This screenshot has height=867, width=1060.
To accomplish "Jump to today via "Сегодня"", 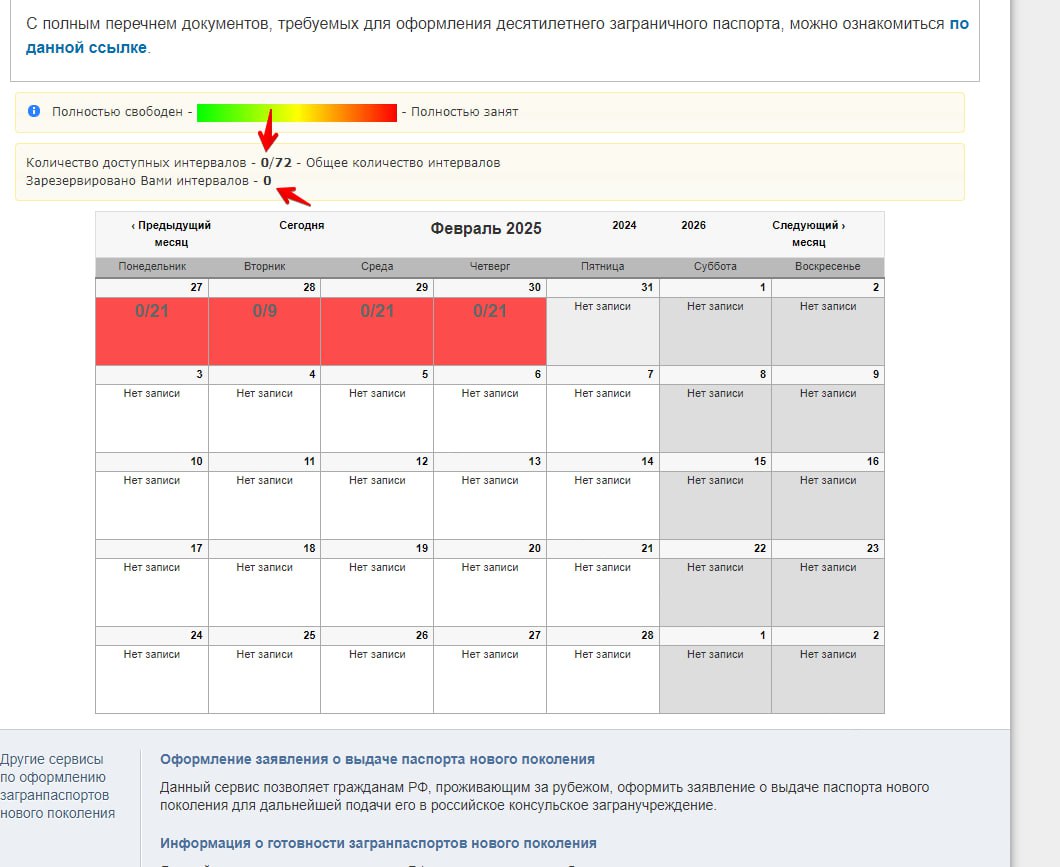I will [x=301, y=226].
